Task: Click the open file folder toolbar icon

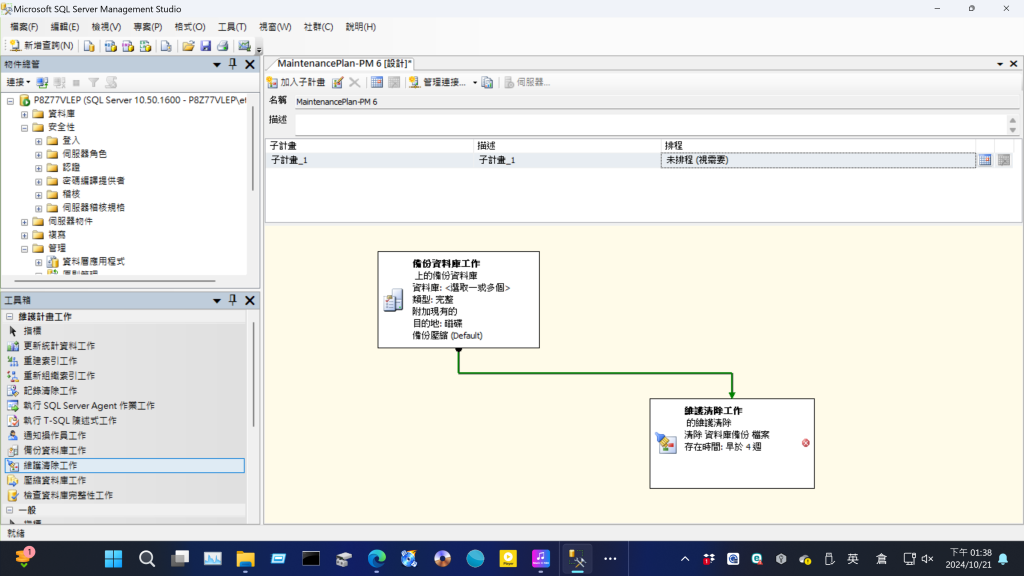Action: (x=188, y=46)
